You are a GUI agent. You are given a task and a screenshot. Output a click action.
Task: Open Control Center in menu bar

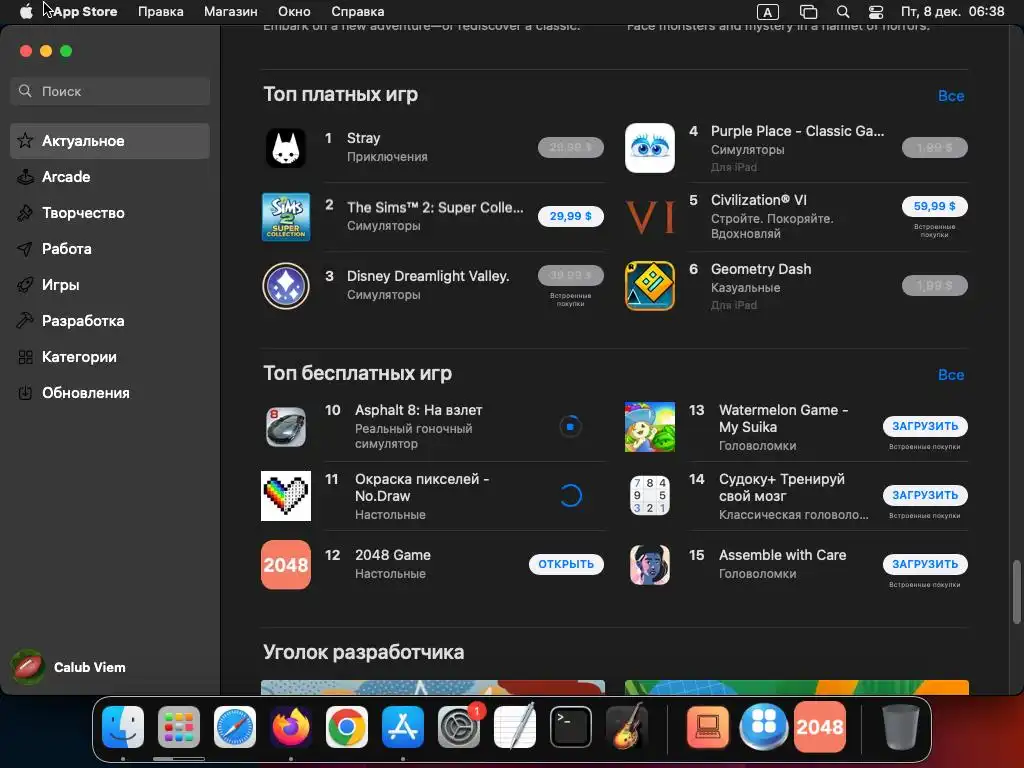tap(876, 12)
